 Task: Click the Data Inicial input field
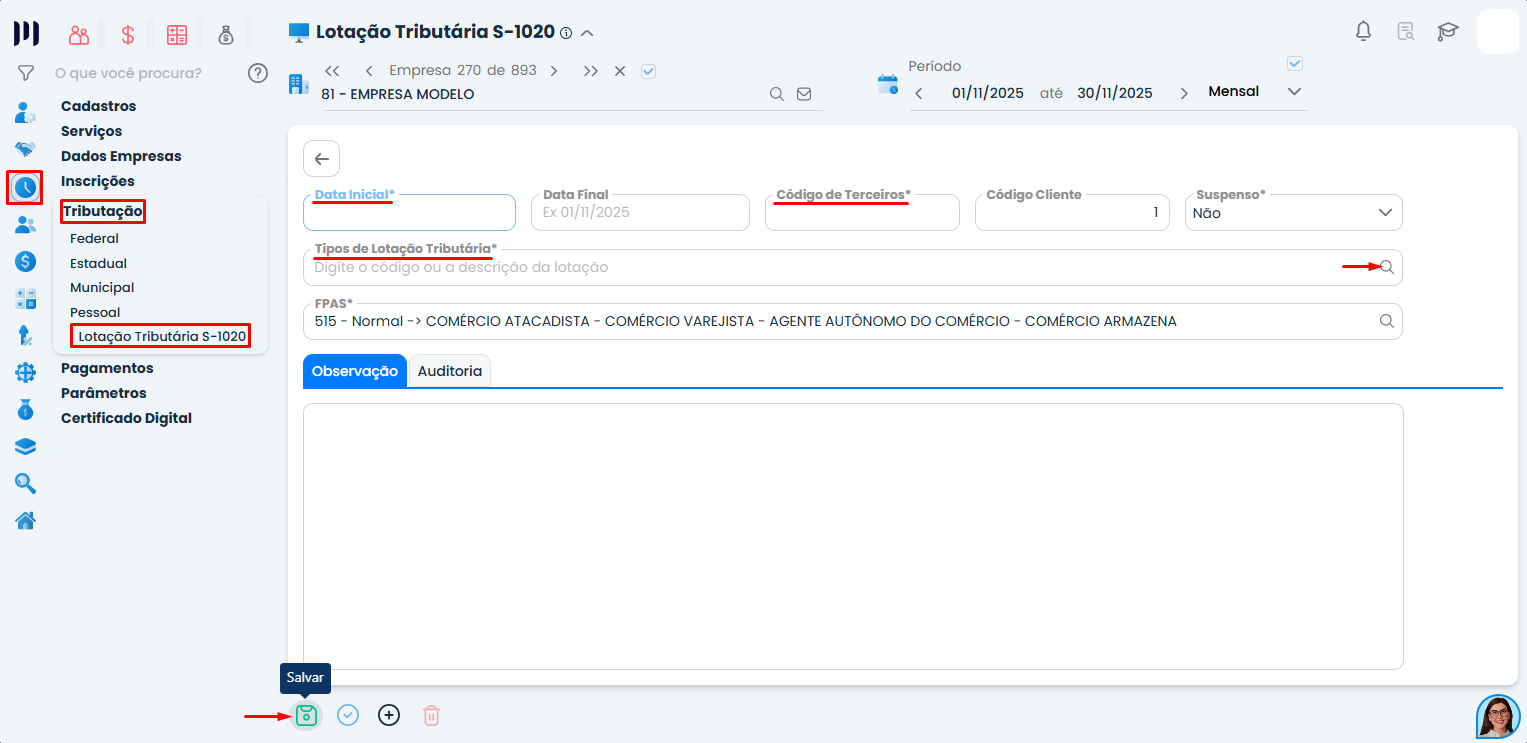click(x=409, y=214)
